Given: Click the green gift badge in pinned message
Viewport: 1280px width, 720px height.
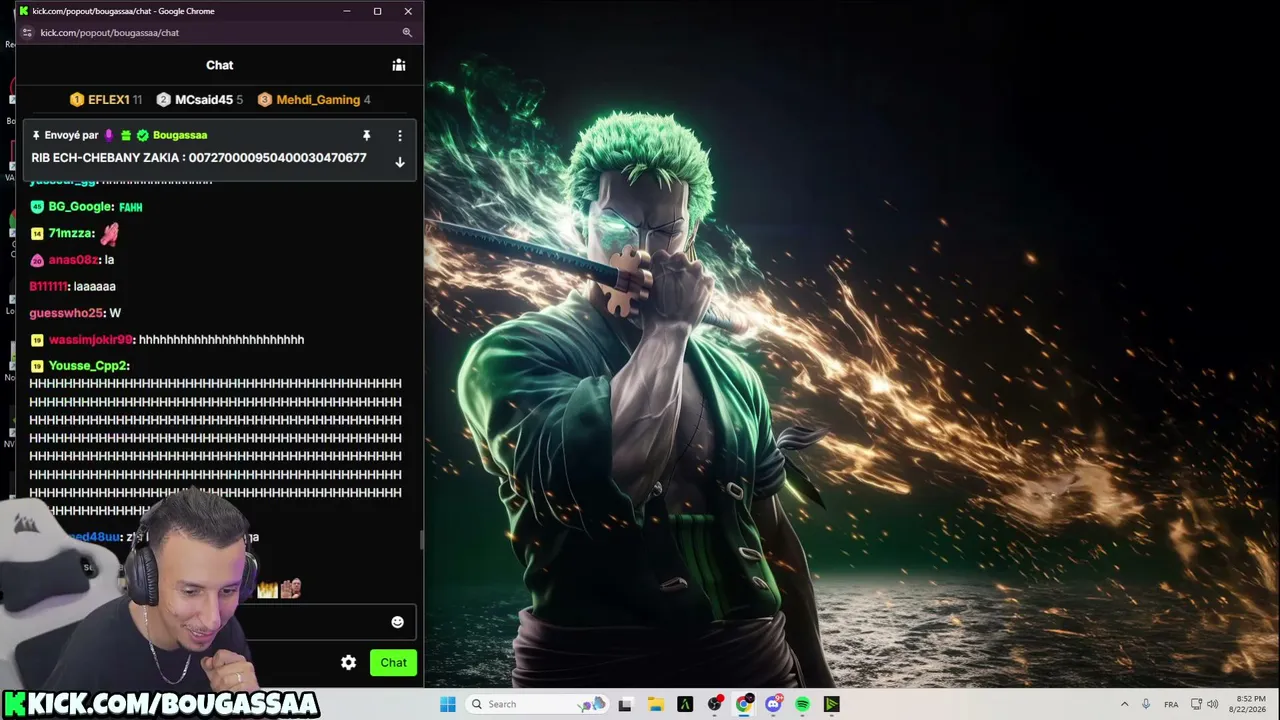Looking at the screenshot, I should 126,135.
